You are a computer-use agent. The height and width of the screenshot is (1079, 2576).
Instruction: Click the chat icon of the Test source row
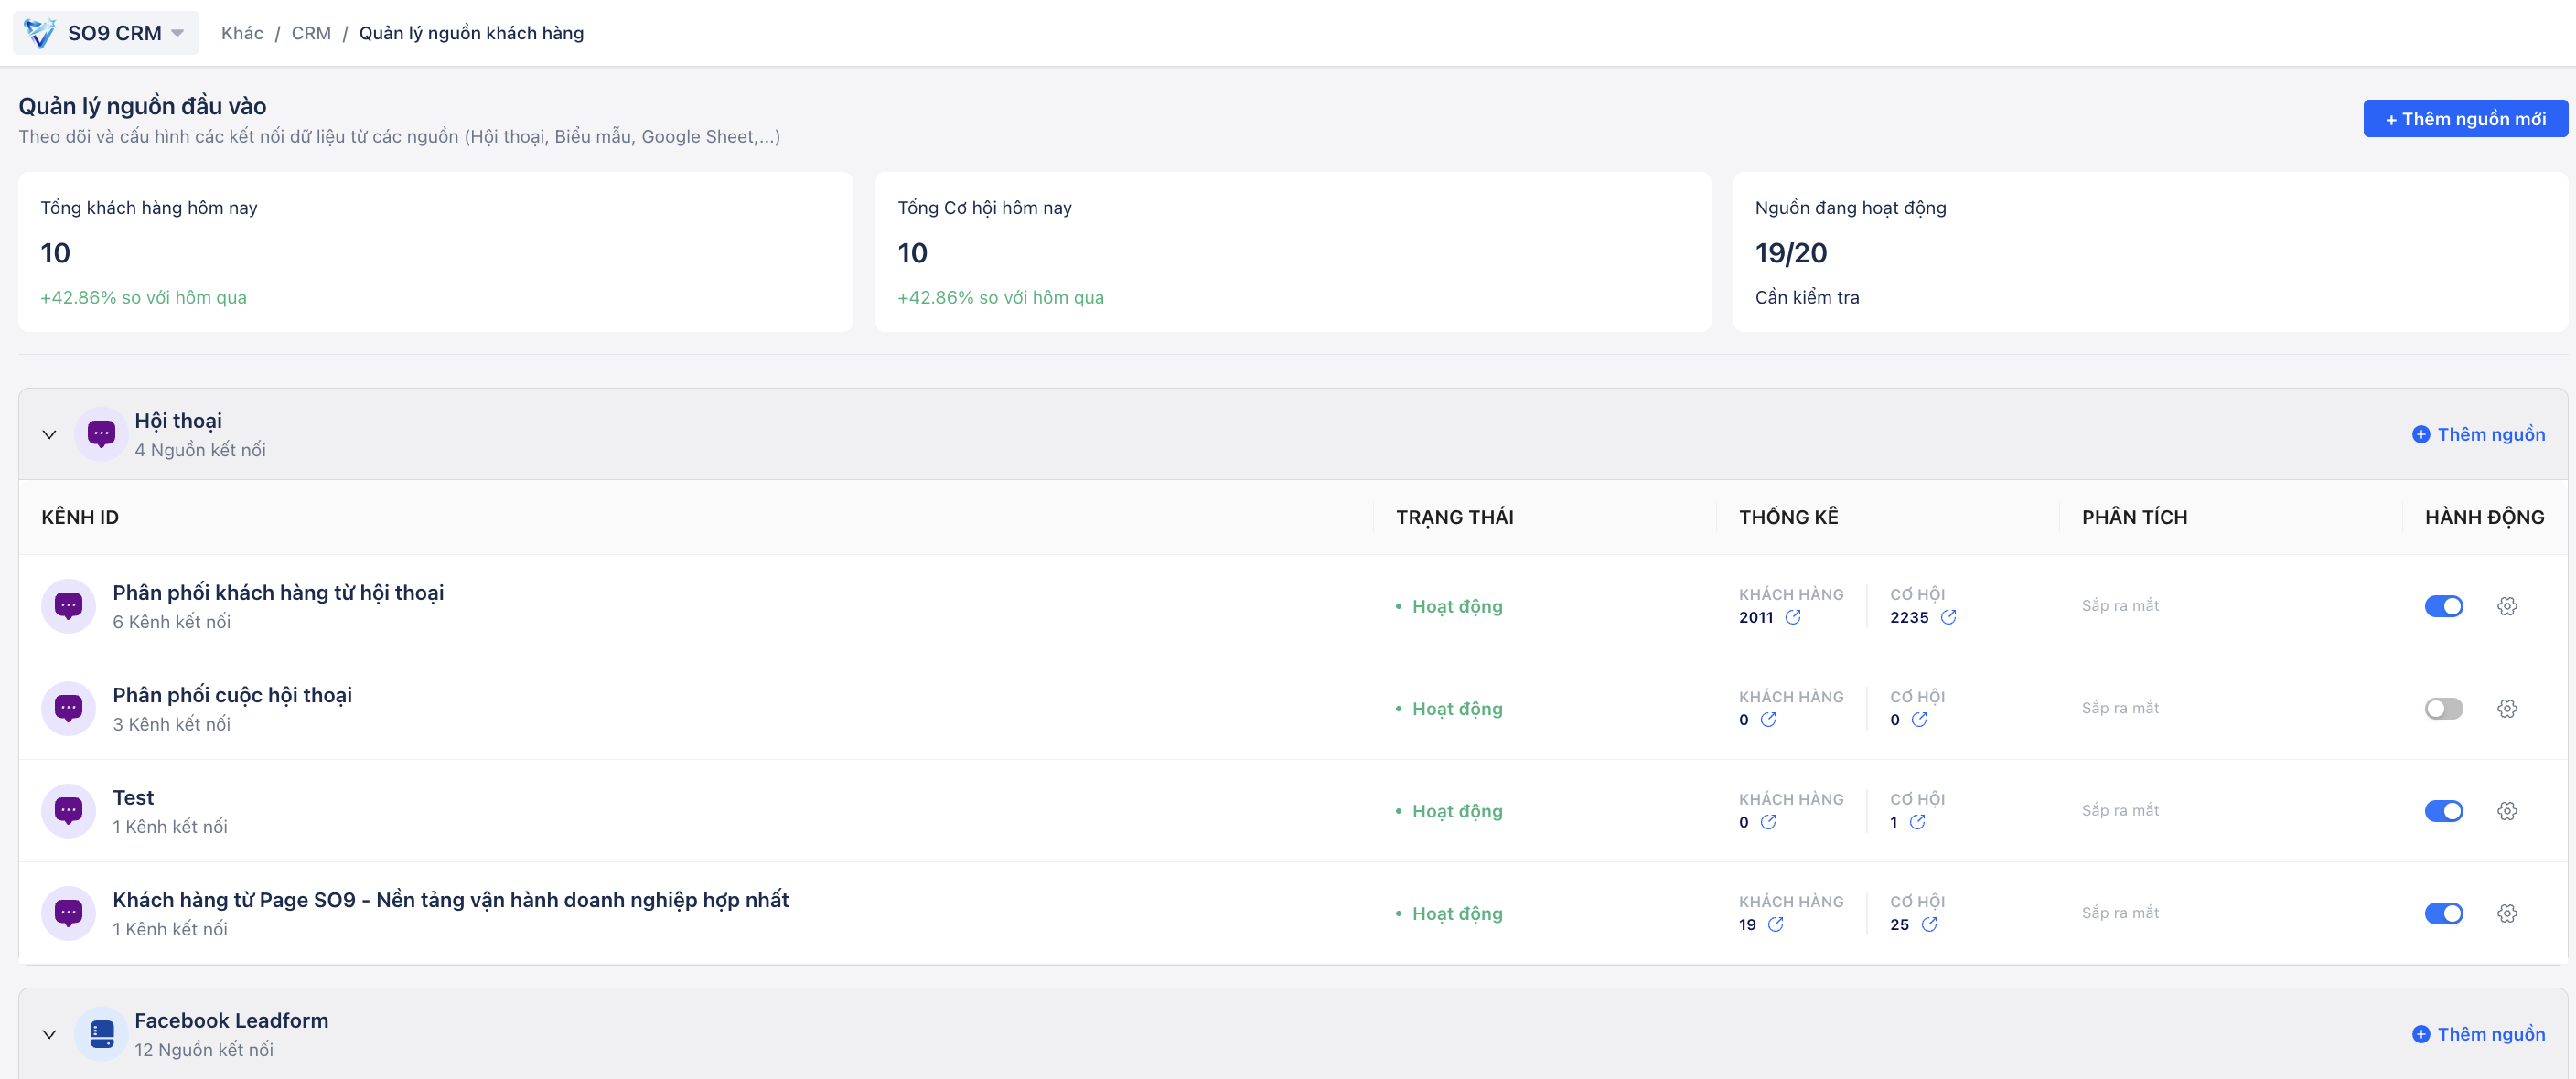[68, 811]
